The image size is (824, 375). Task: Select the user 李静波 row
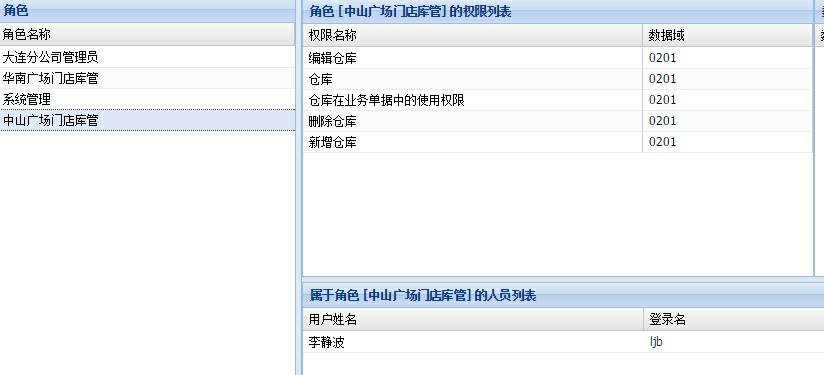click(x=563, y=342)
